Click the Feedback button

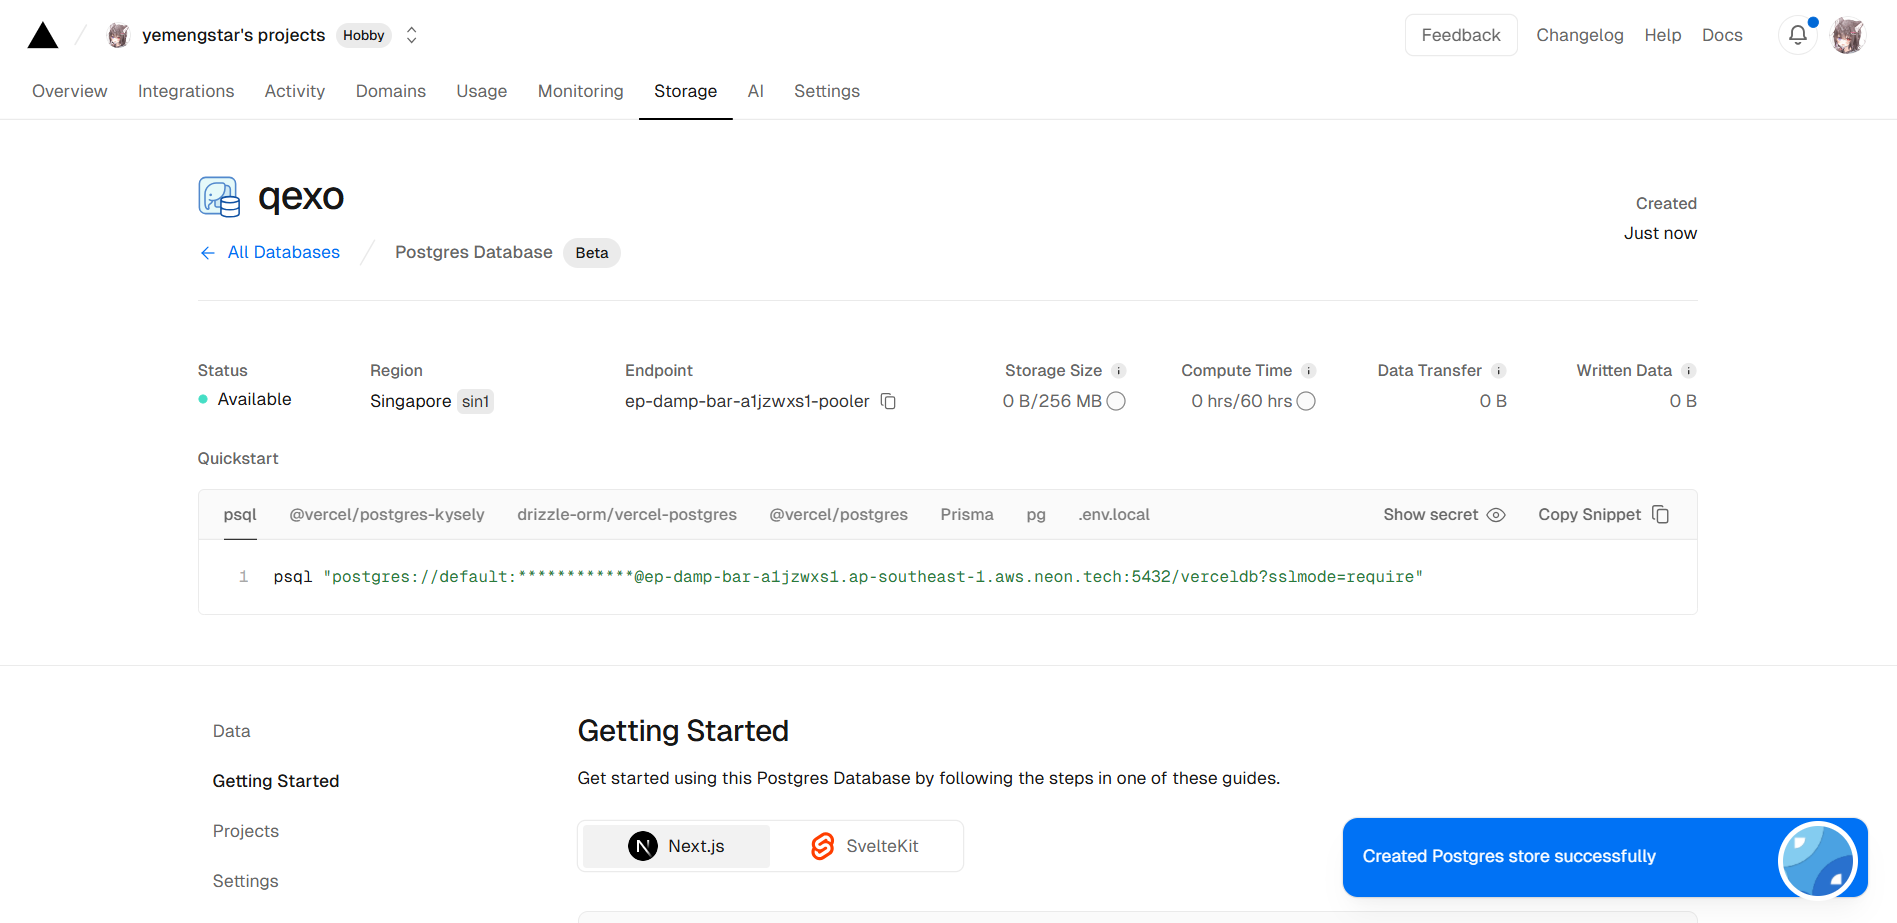(1460, 35)
